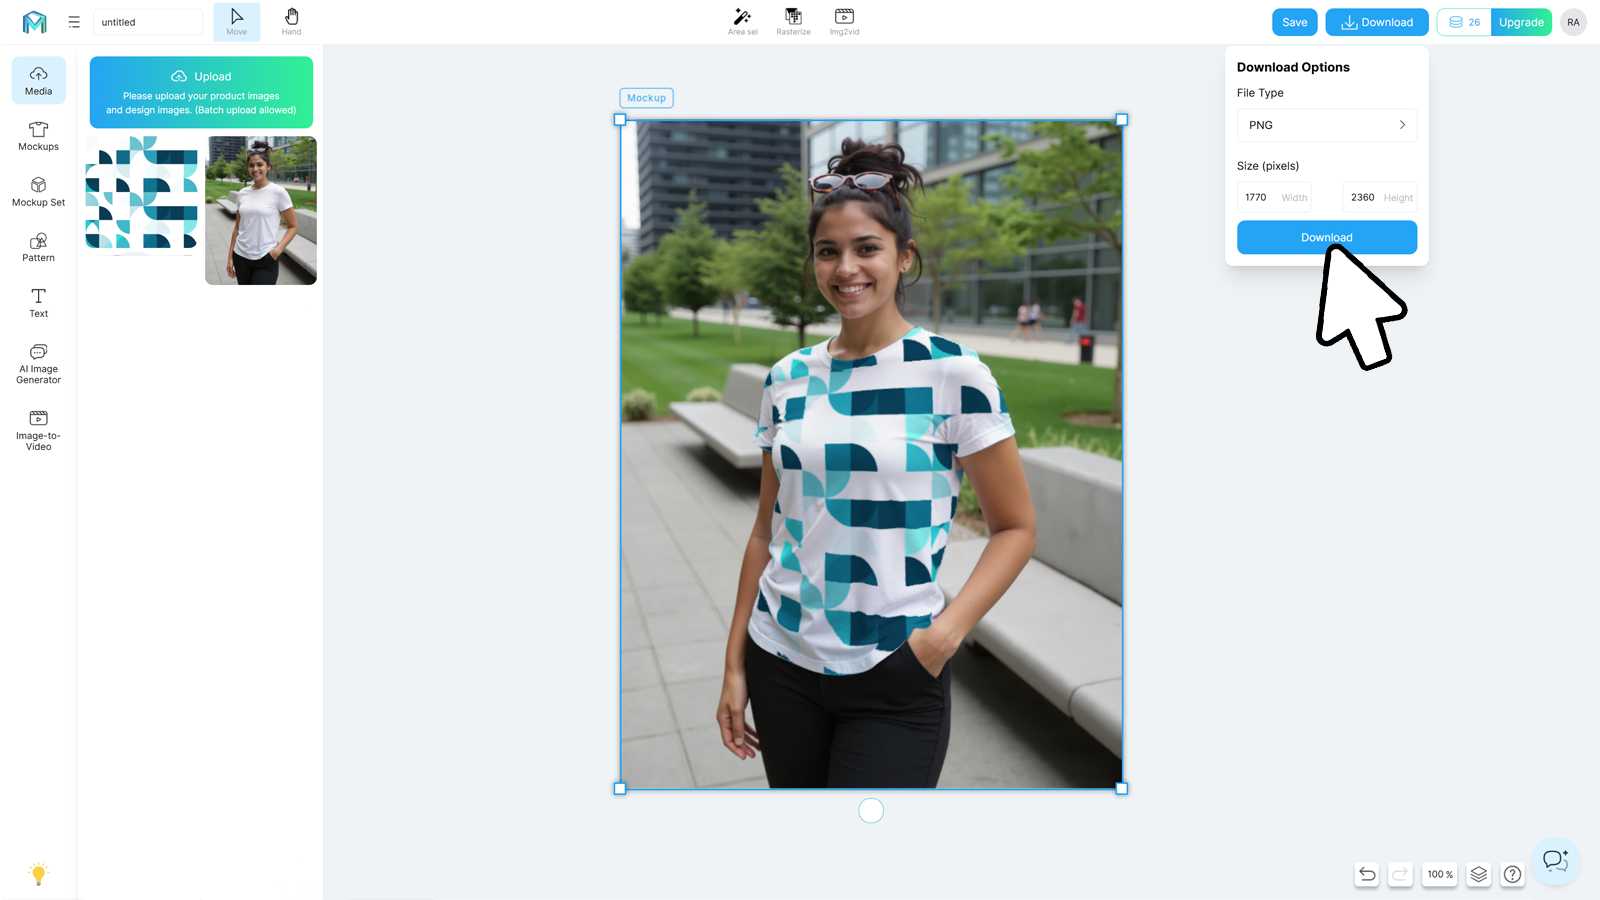Open the chat support bubble
The width and height of the screenshot is (1600, 900).
pos(1555,861)
